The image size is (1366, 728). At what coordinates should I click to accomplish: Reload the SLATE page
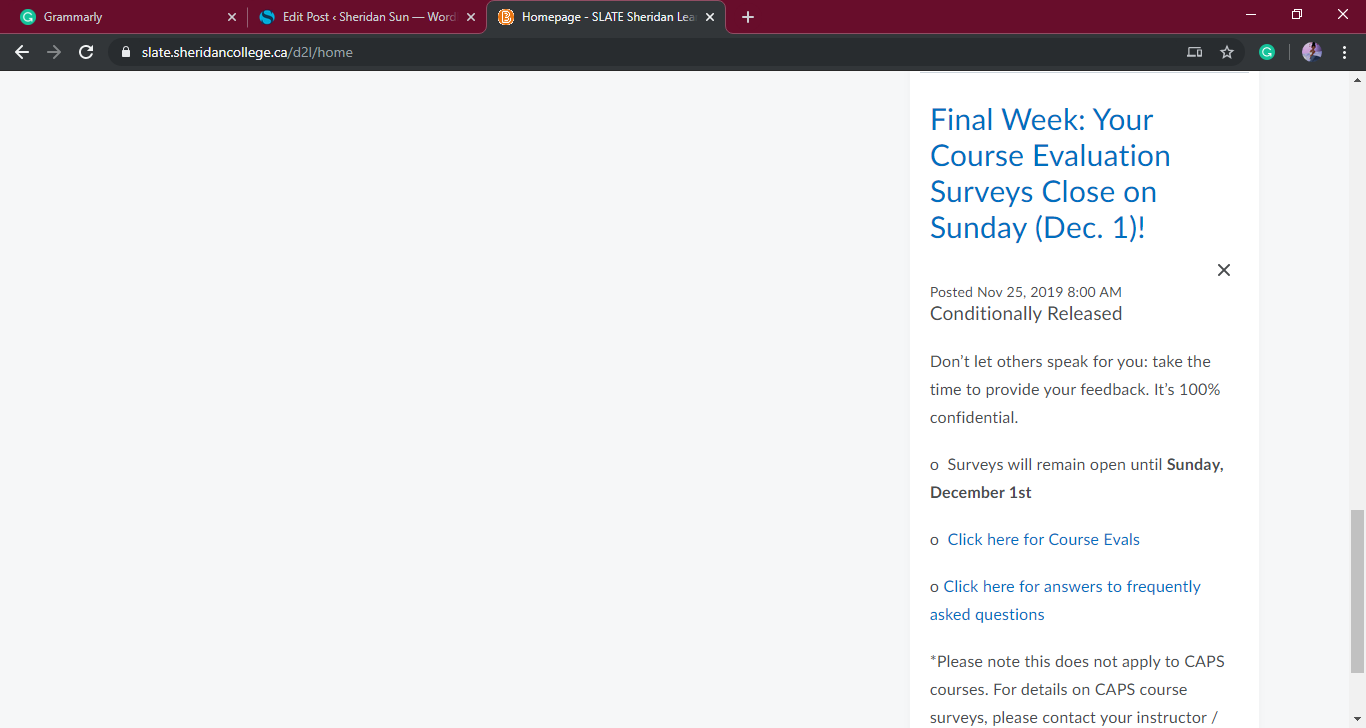click(x=86, y=52)
